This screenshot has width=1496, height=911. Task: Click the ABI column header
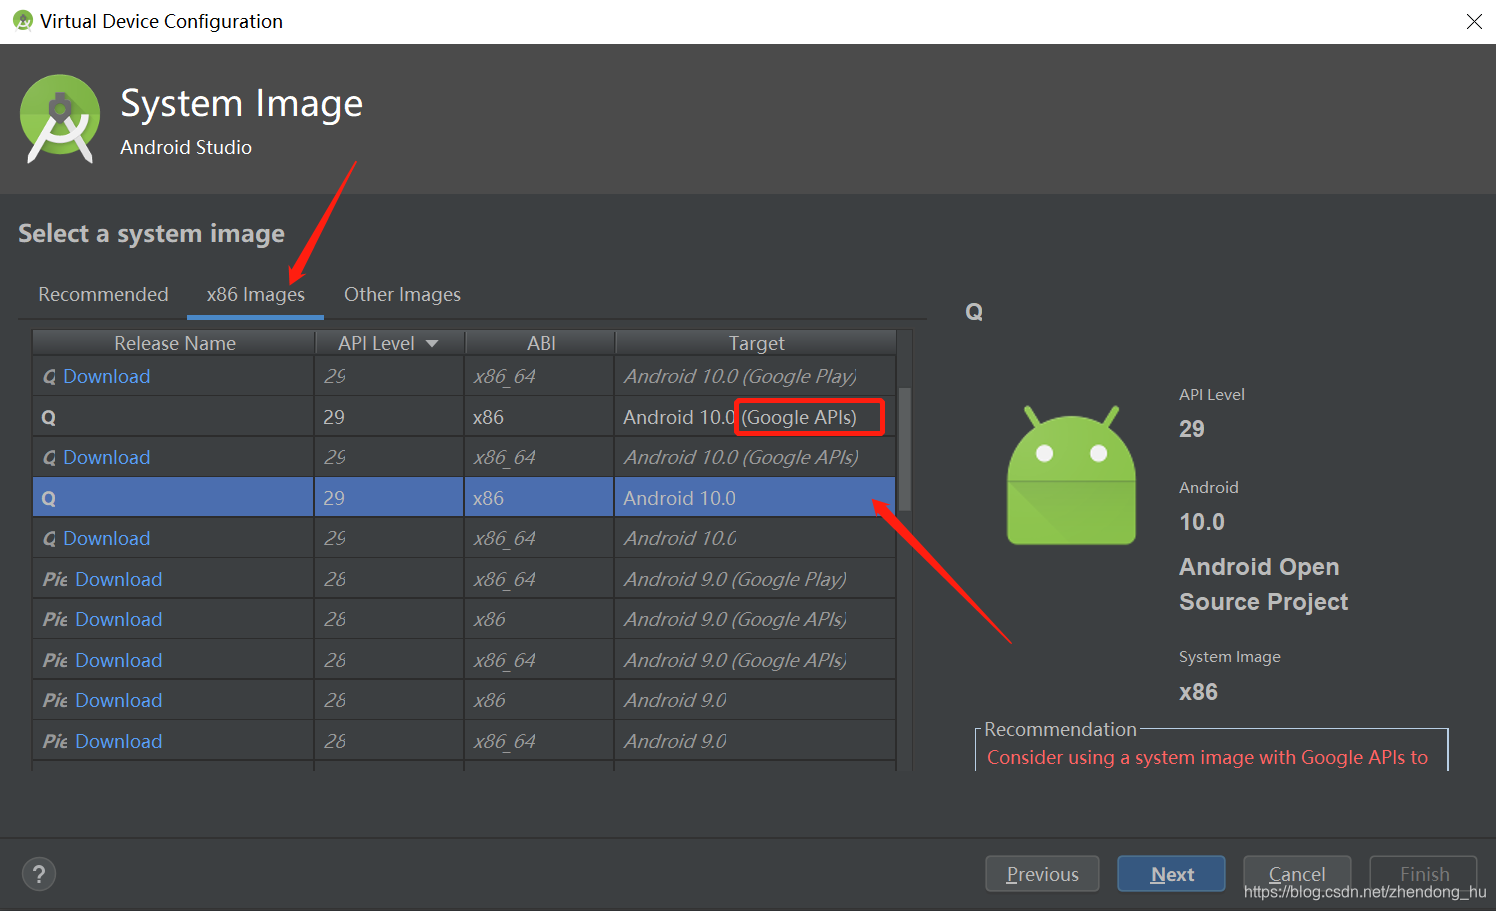pyautogui.click(x=540, y=343)
